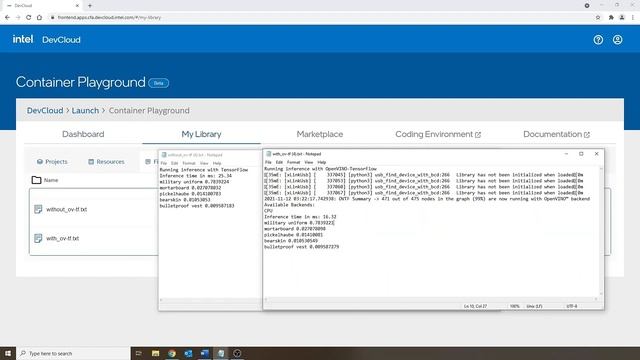The image size is (640, 360).
Task: Click the Notepad taskbar icon
Action: [x=221, y=353]
